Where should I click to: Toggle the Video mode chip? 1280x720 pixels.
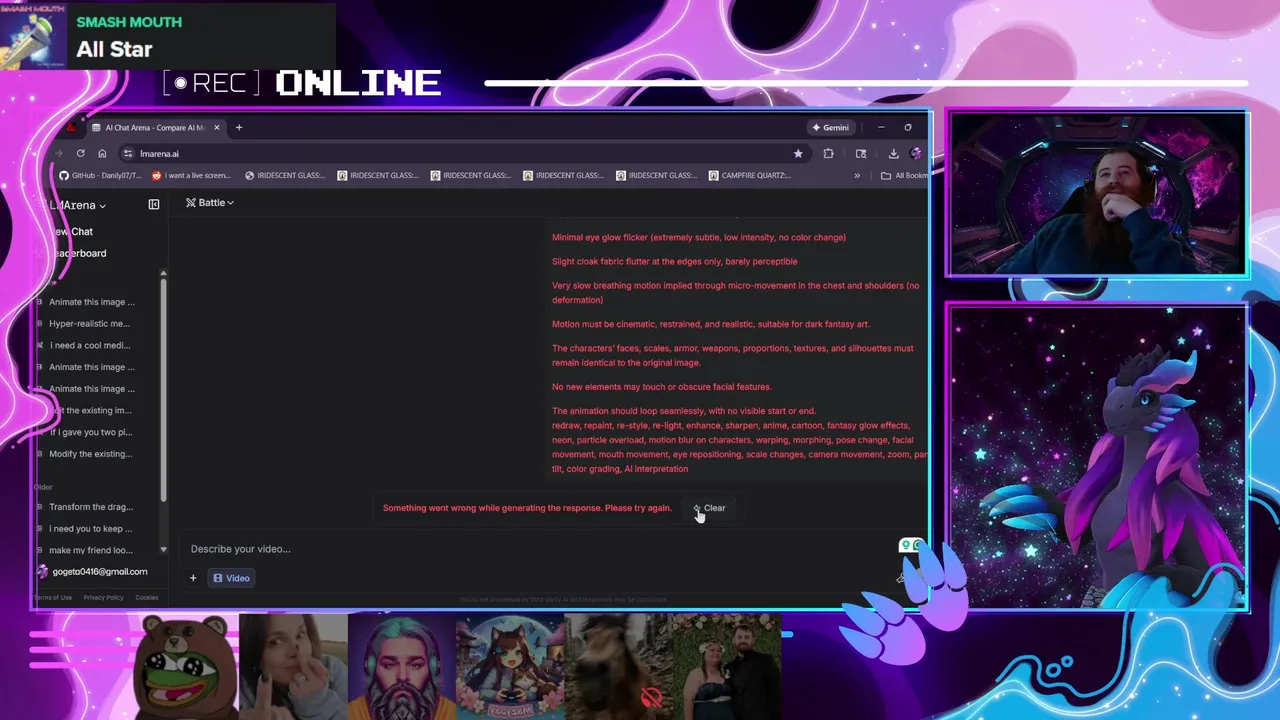click(x=231, y=578)
